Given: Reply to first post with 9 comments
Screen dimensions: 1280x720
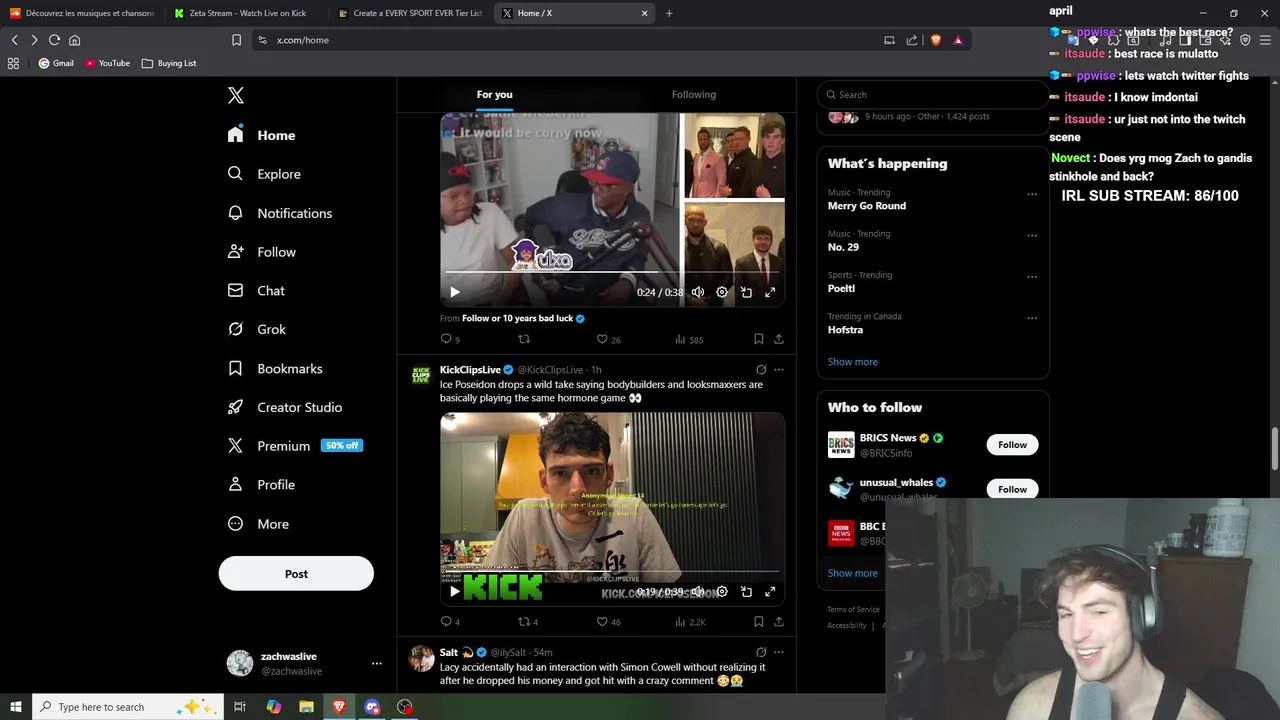Looking at the screenshot, I should (x=450, y=339).
